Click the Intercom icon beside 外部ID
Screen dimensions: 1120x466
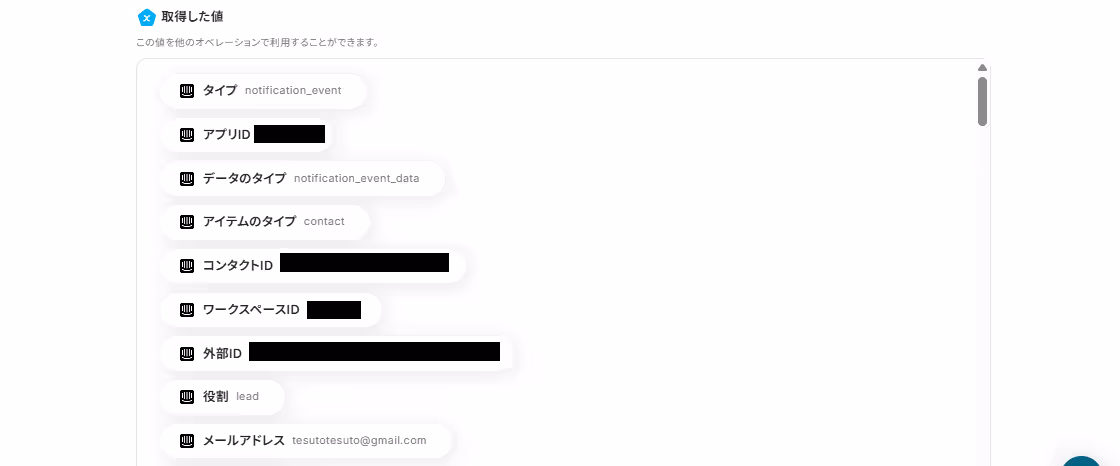187,353
